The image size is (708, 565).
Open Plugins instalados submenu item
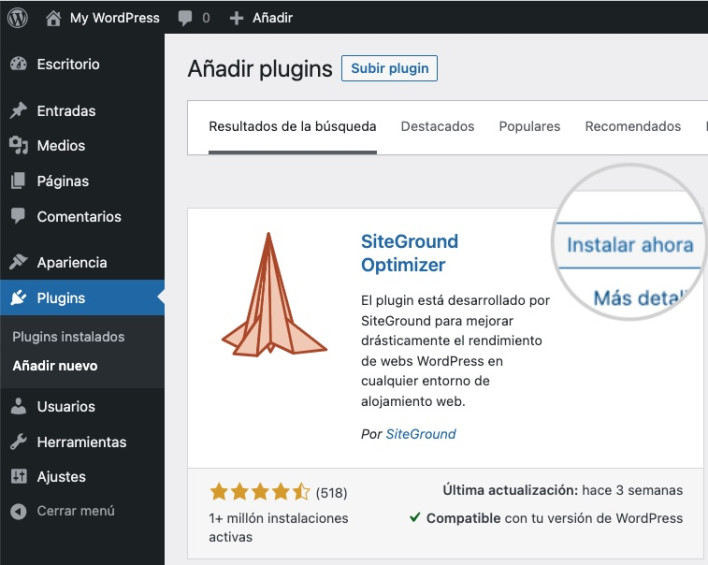pos(69,336)
